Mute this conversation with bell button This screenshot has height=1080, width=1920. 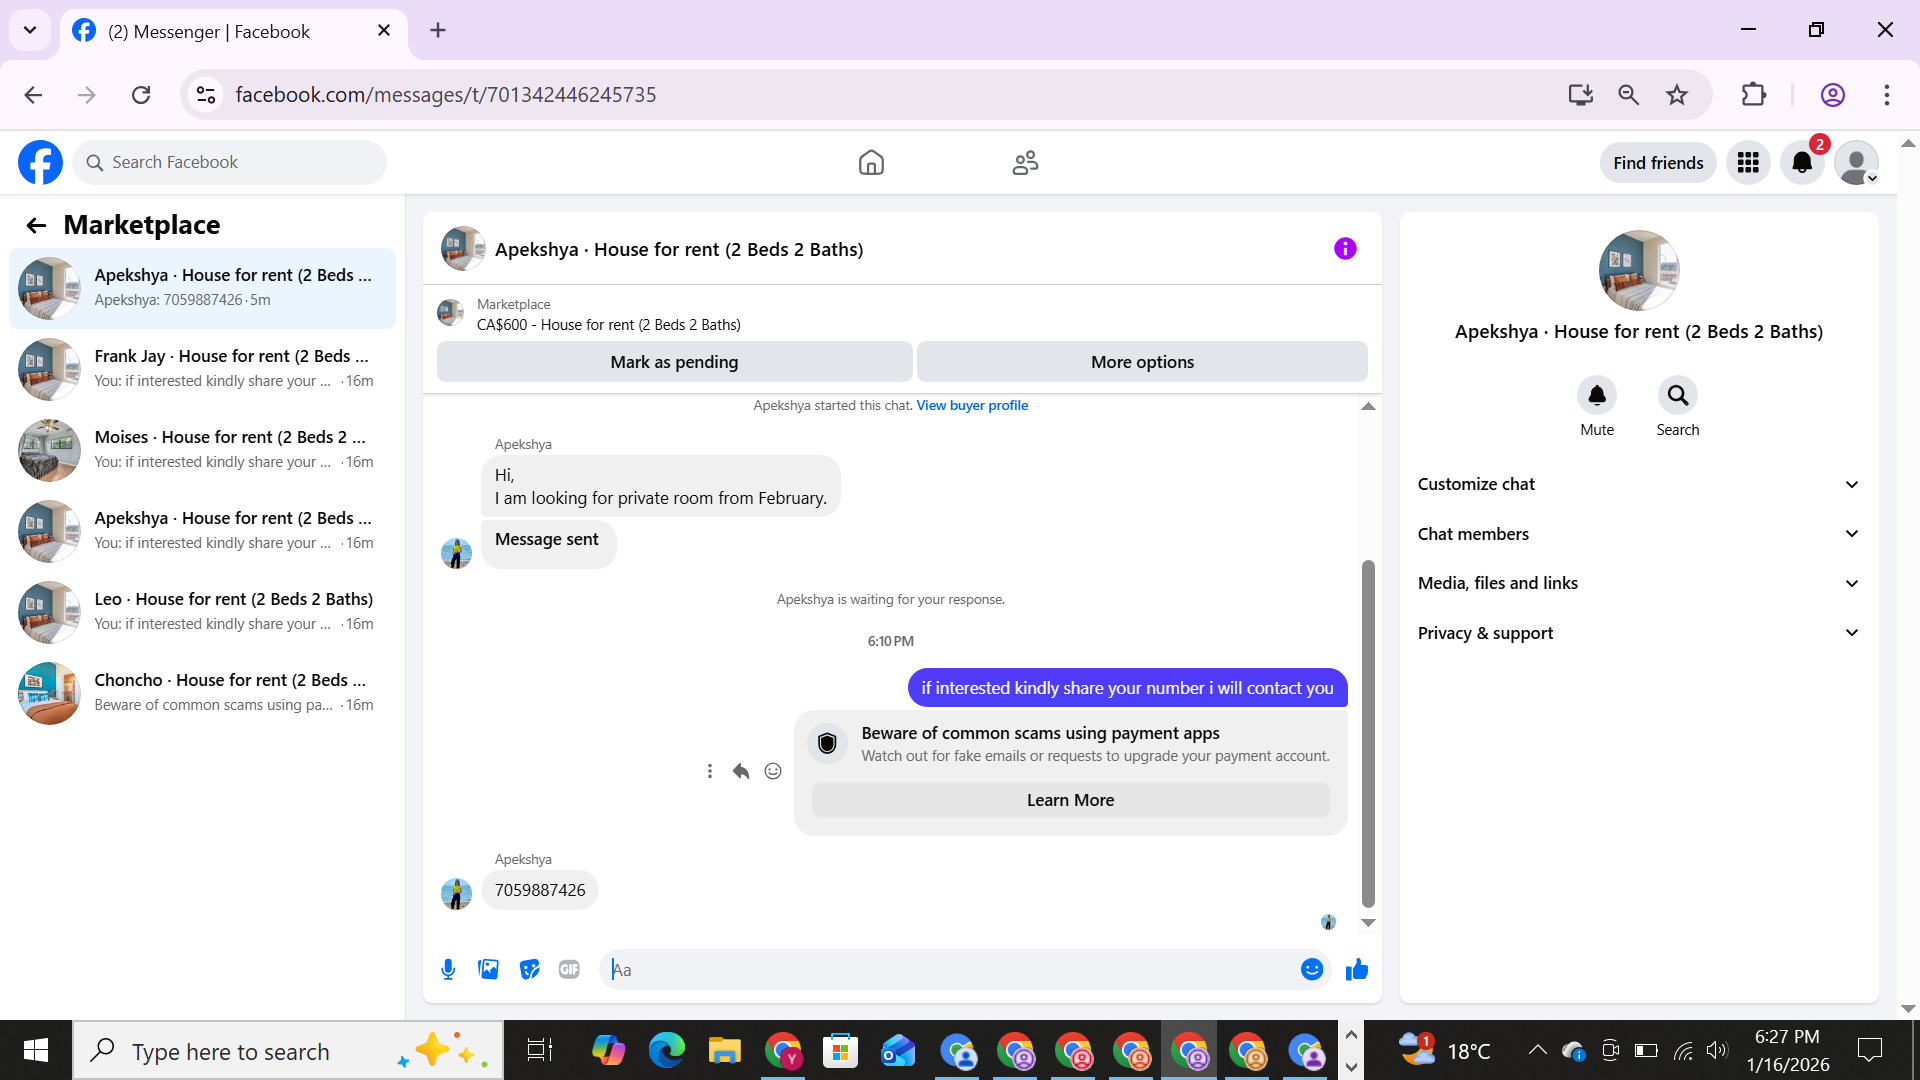tap(1596, 396)
